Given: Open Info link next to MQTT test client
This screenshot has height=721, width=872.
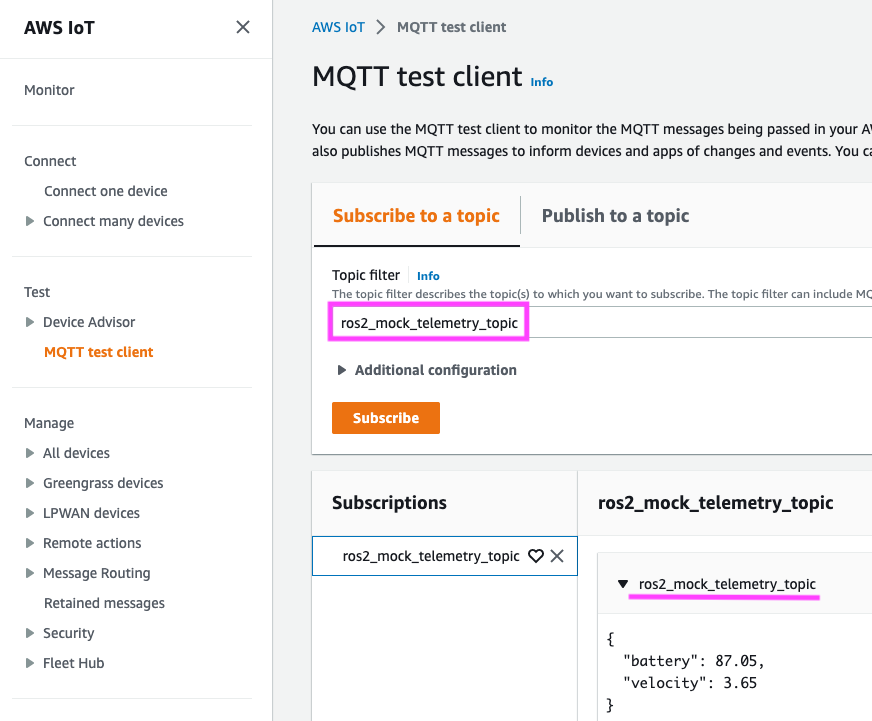Looking at the screenshot, I should (541, 82).
